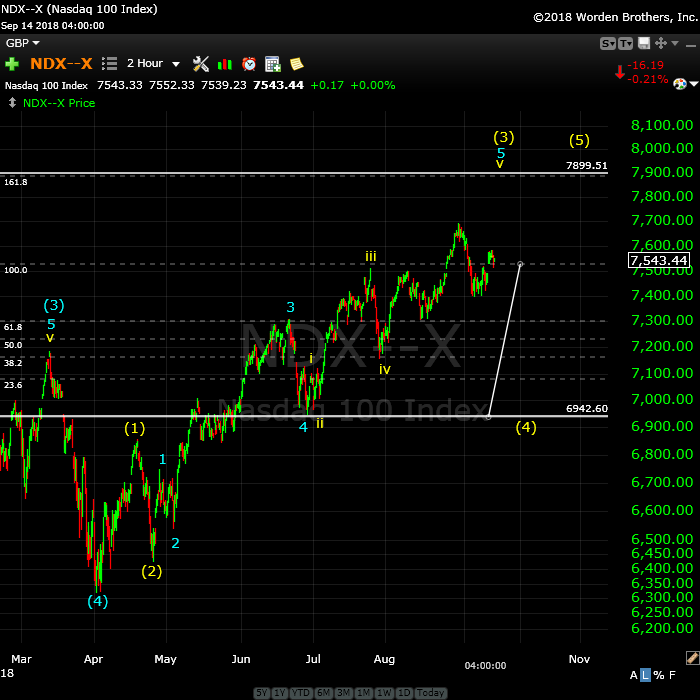Screen dimensions: 700x700
Task: Click the 8,100.00 price axis label
Action: (x=662, y=125)
